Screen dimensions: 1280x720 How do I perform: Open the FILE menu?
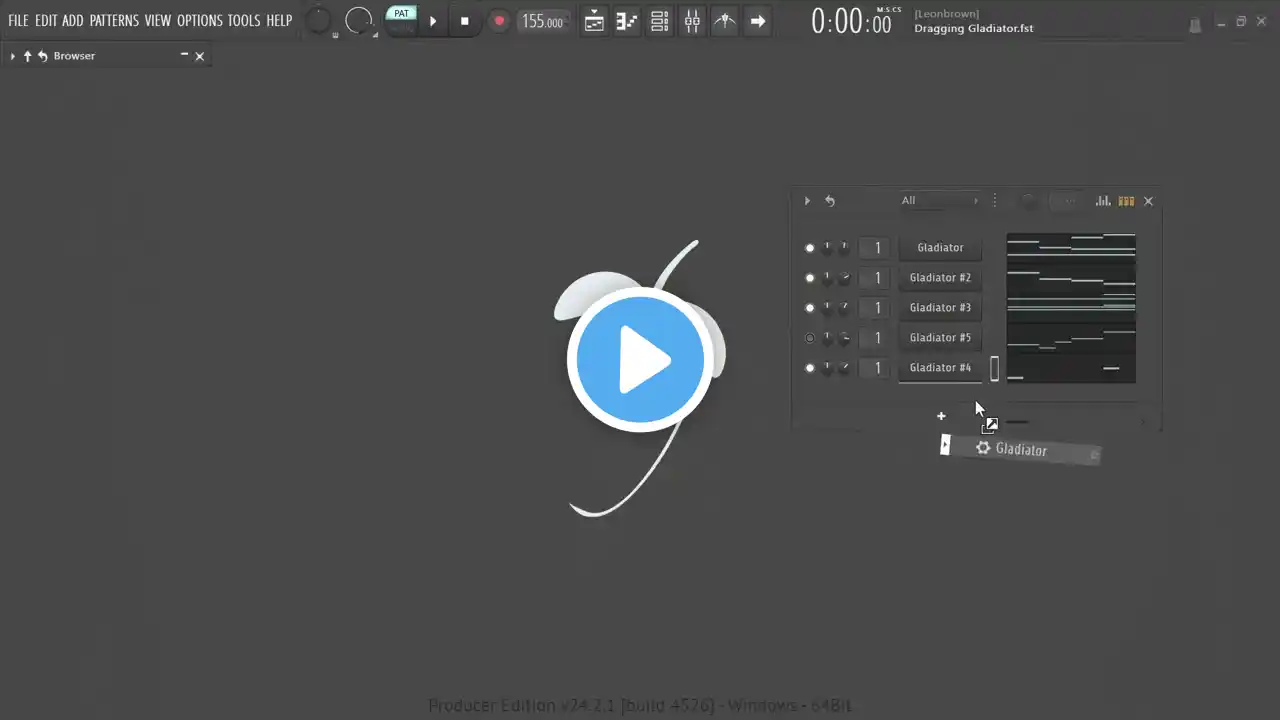click(x=18, y=20)
